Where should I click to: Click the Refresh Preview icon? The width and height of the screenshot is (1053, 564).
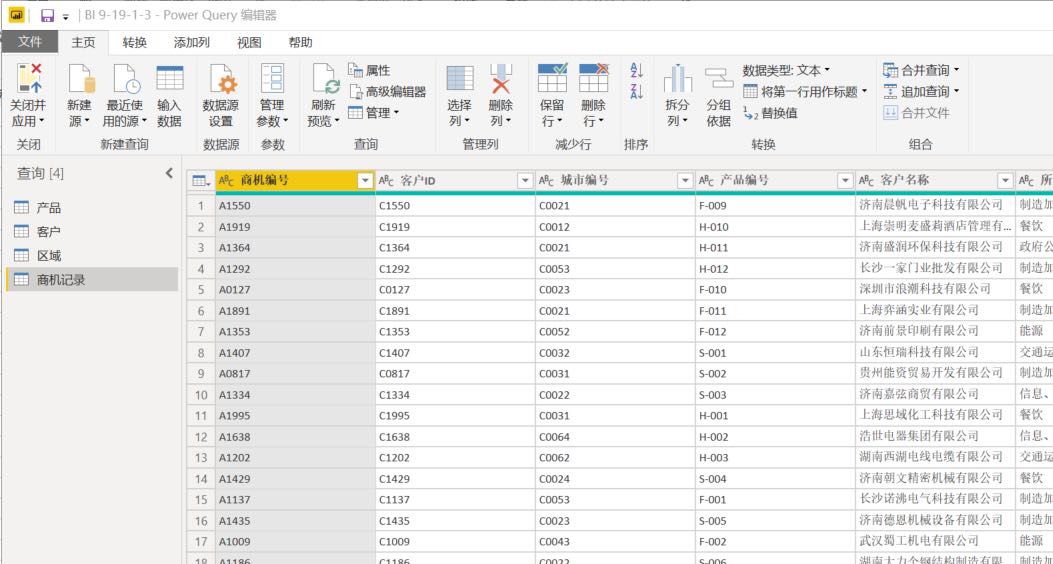point(323,80)
